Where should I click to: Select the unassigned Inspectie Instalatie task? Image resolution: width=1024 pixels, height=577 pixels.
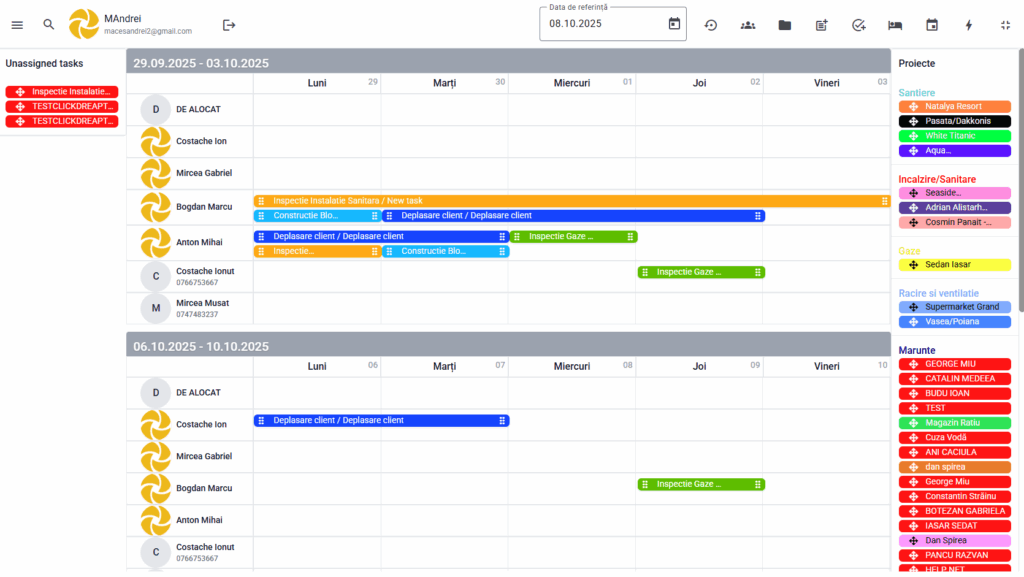[62, 92]
